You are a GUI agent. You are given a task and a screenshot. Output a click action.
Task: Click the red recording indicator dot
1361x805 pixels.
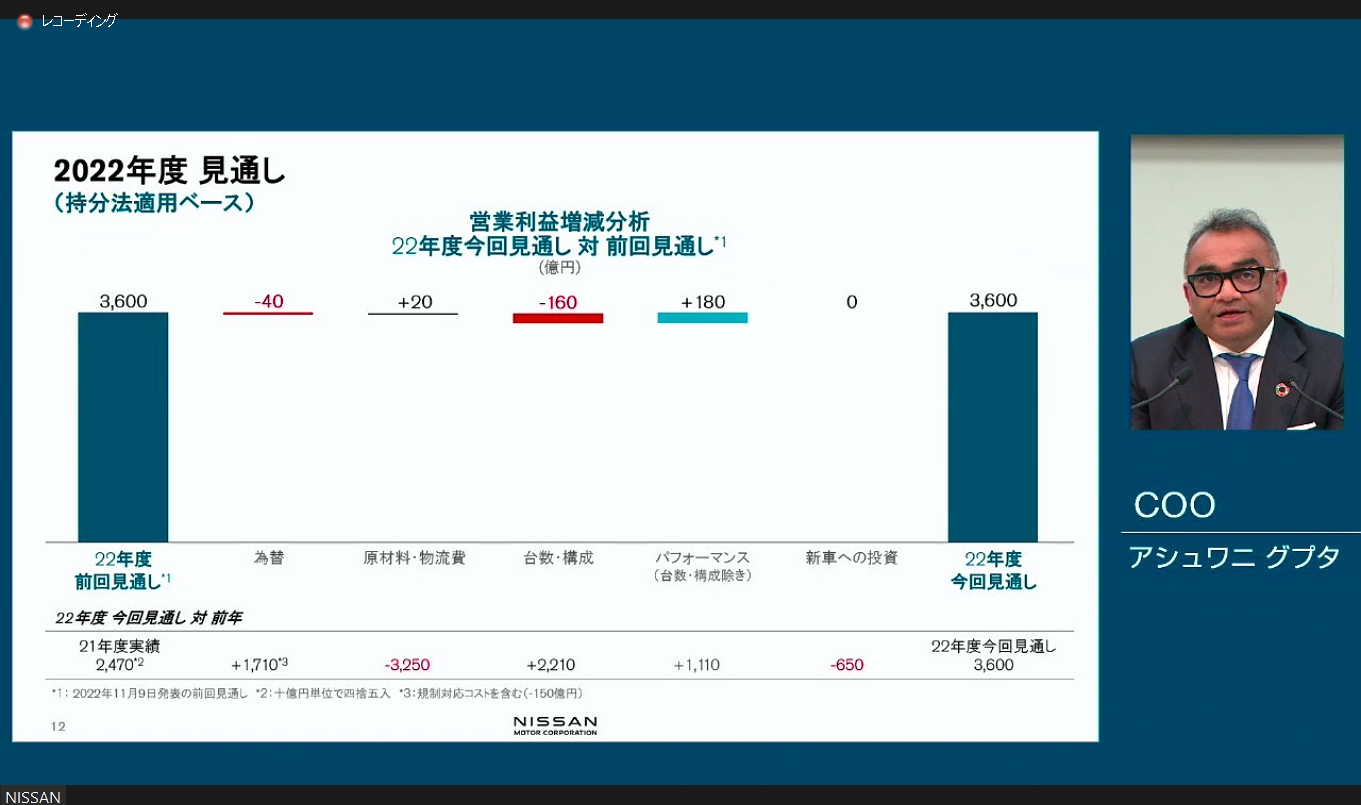pos(24,19)
